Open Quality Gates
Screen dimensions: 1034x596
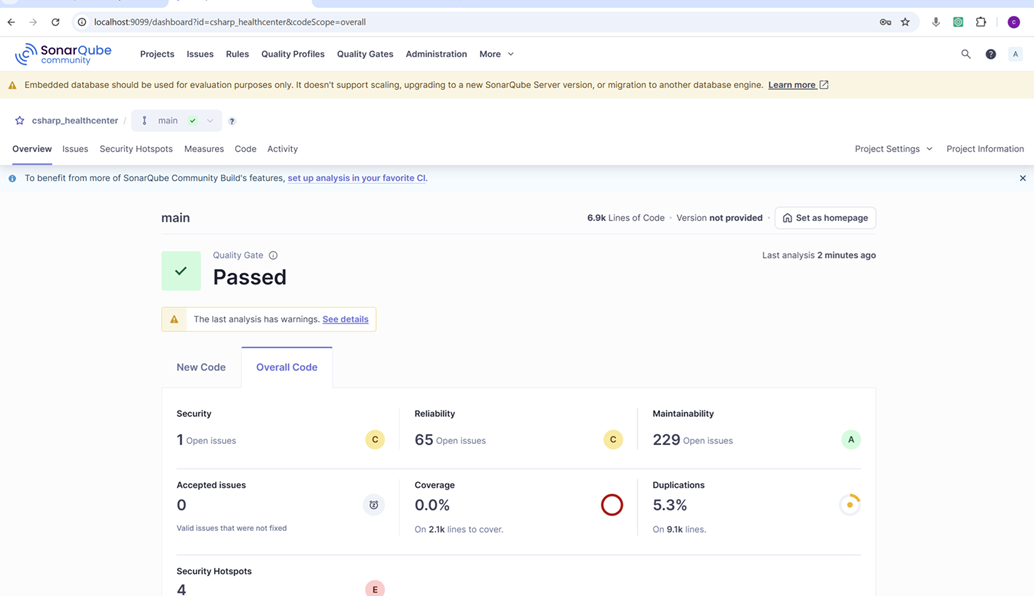click(365, 54)
